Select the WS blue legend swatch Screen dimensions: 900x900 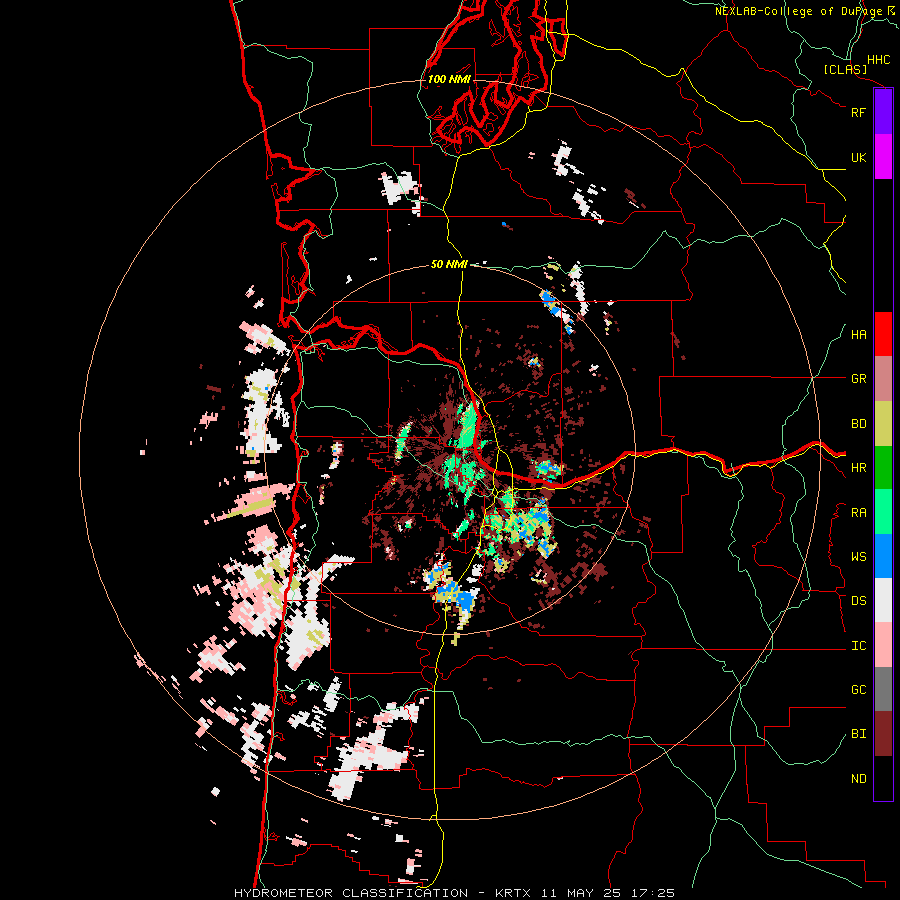click(883, 556)
